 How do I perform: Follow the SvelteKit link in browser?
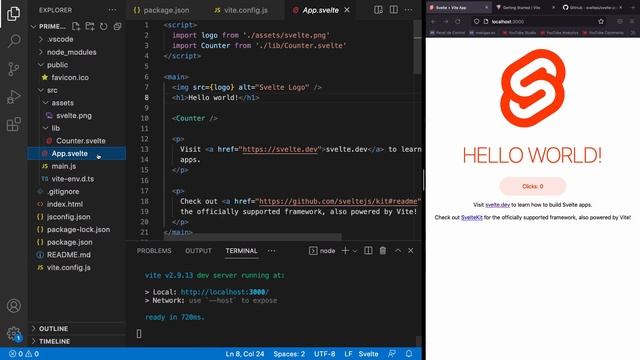pyautogui.click(x=471, y=218)
